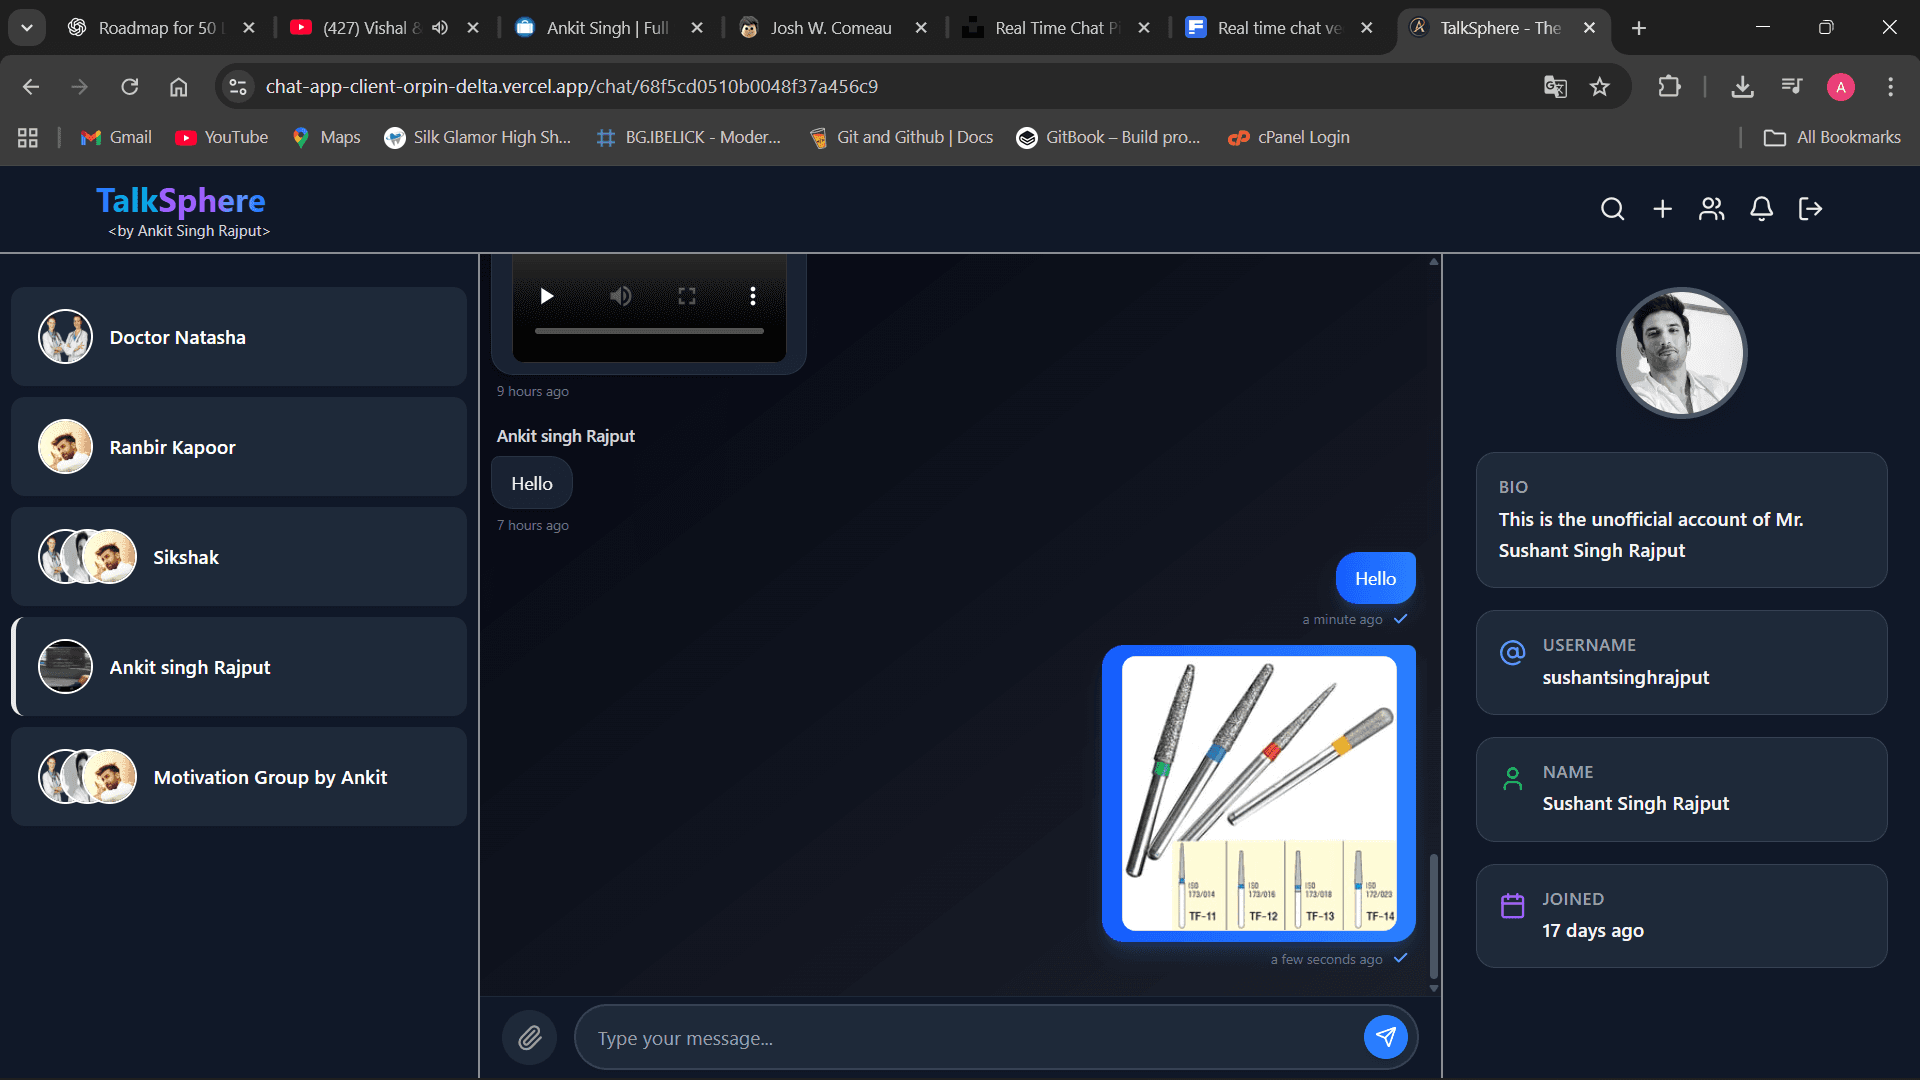The width and height of the screenshot is (1920, 1080).
Task: Switch to the Real Time Chat tab
Action: click(x=1050, y=28)
